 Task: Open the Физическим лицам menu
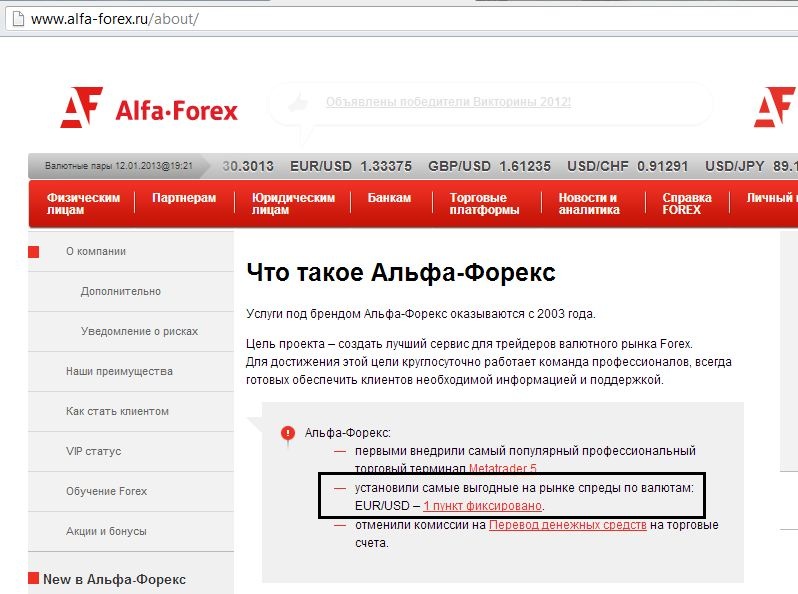(83, 204)
